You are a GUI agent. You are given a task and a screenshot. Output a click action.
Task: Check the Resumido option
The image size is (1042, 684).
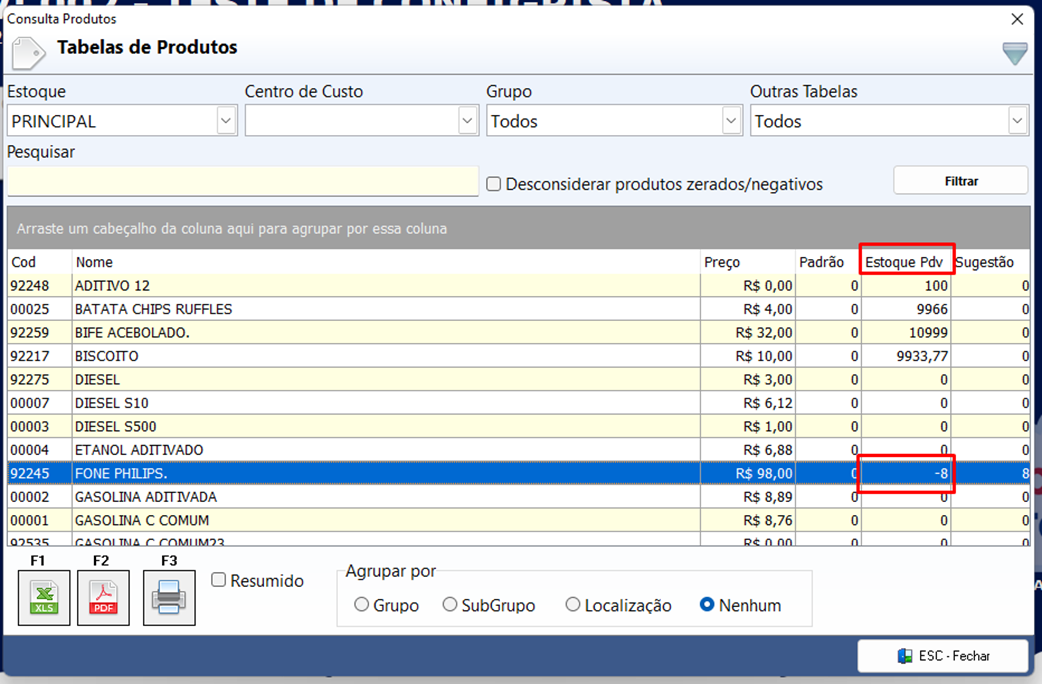219,580
